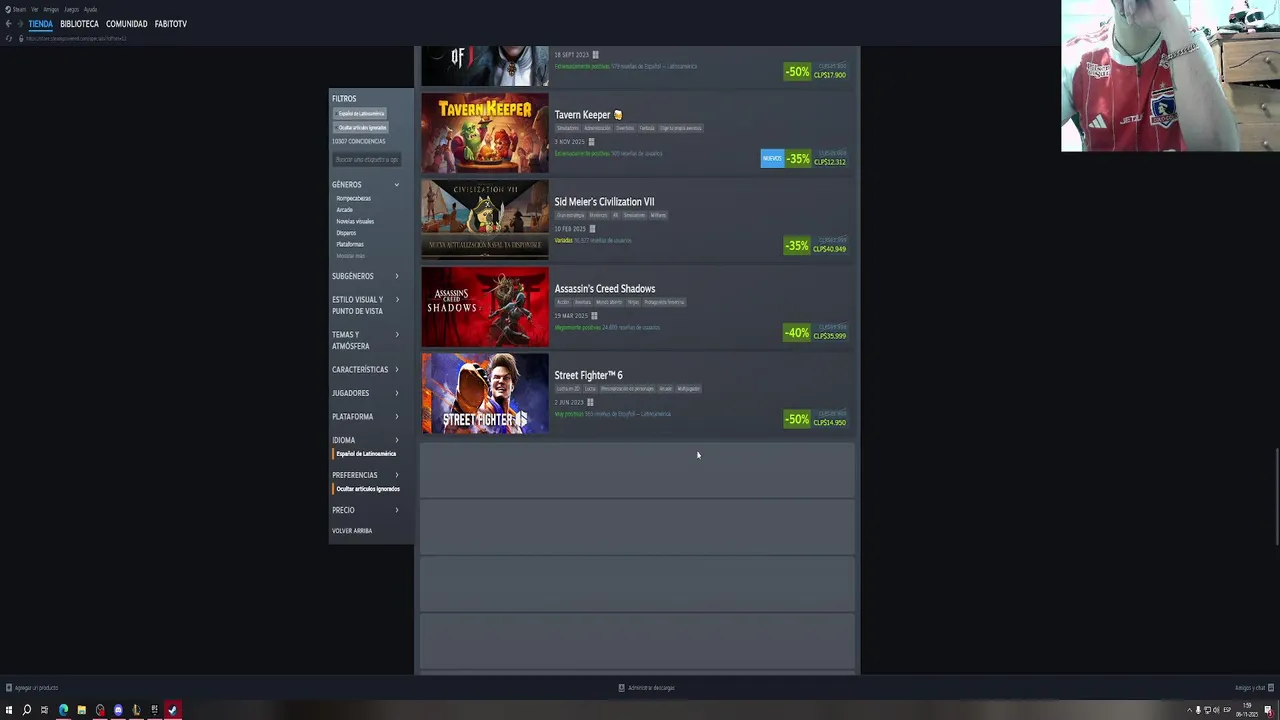This screenshot has height=720, width=1280.
Task: Reload the store page with the refresh icon
Action: pos(8,39)
